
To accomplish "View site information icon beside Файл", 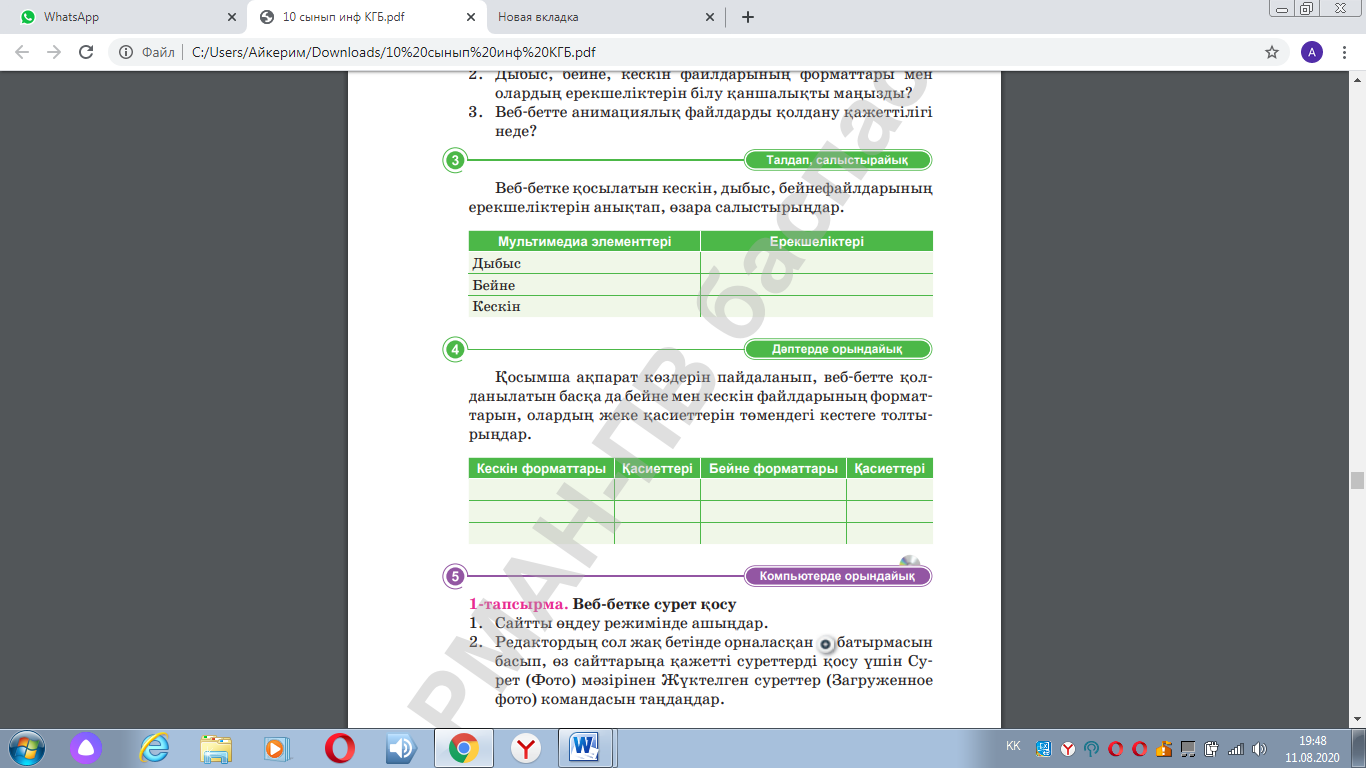I will [x=126, y=52].
